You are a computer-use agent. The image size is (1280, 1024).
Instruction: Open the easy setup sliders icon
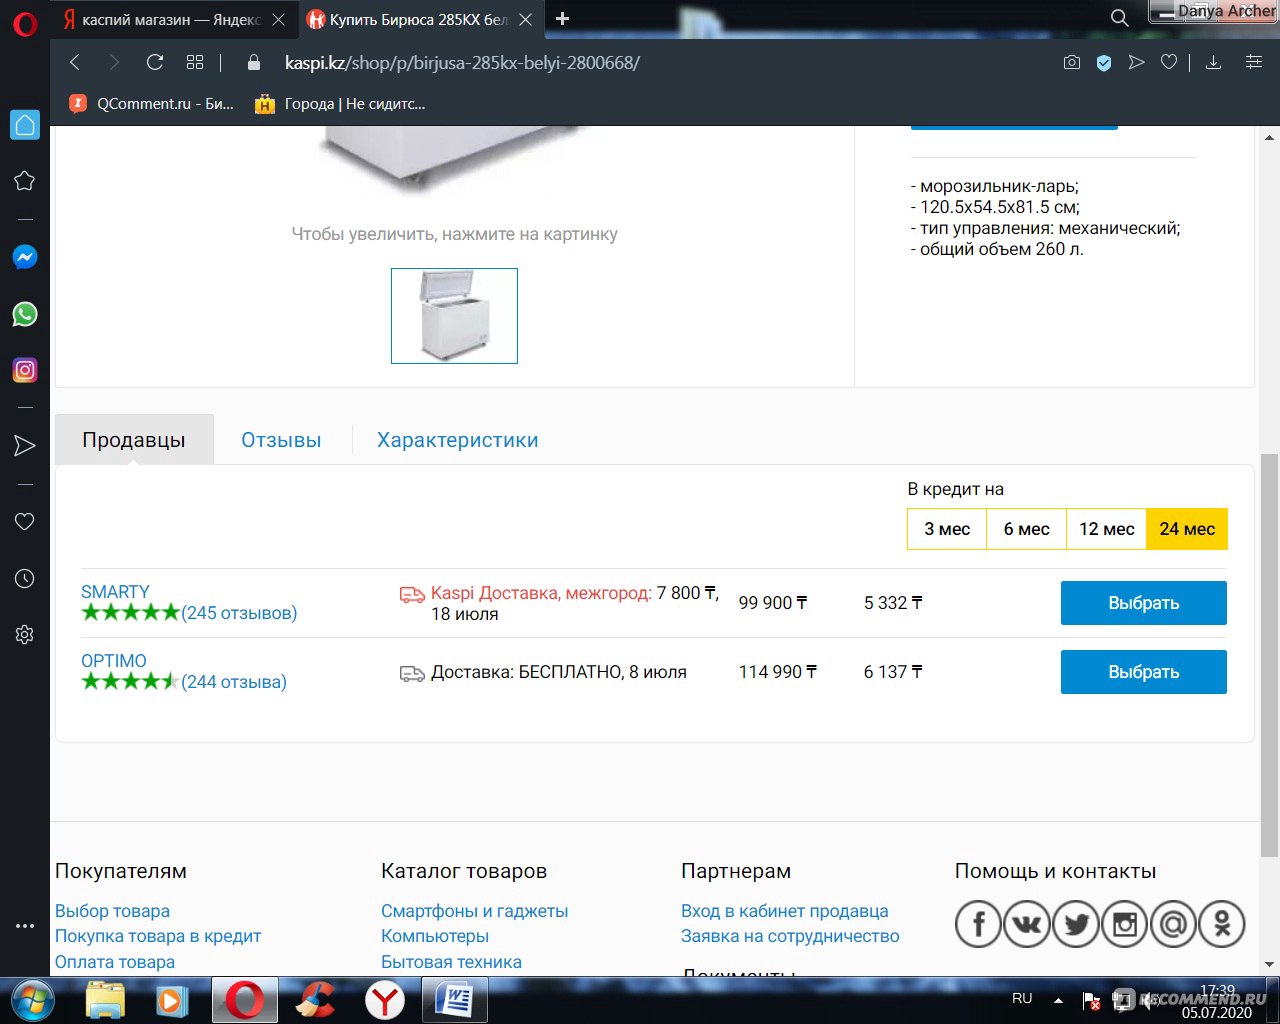point(1254,62)
